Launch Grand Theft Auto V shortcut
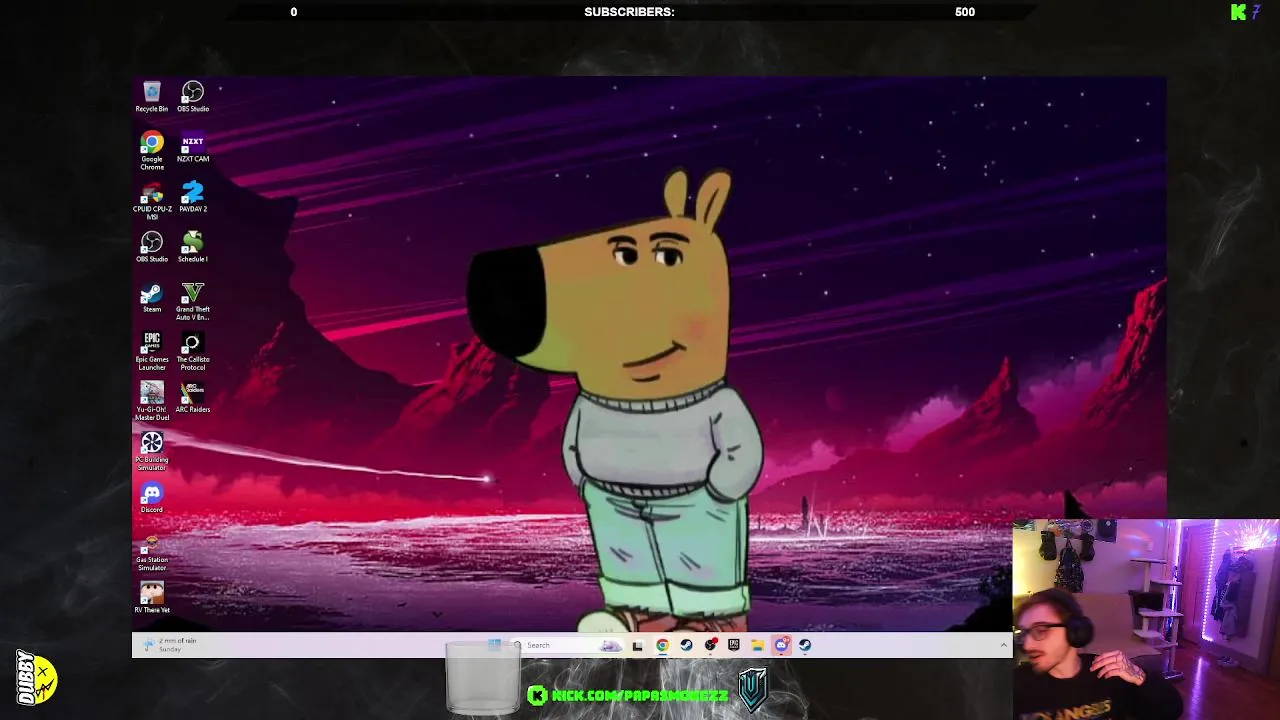 pos(193,301)
